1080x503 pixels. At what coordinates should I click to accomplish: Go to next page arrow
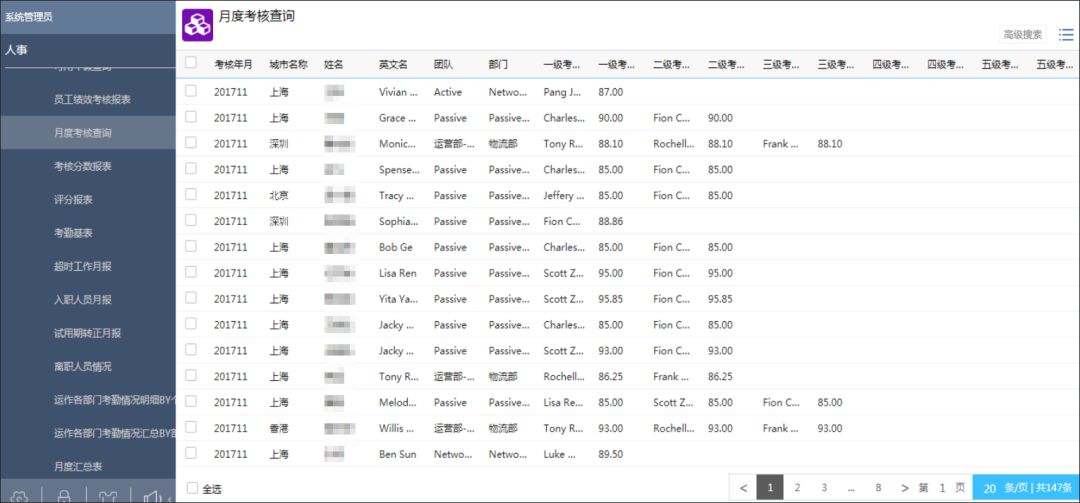904,488
